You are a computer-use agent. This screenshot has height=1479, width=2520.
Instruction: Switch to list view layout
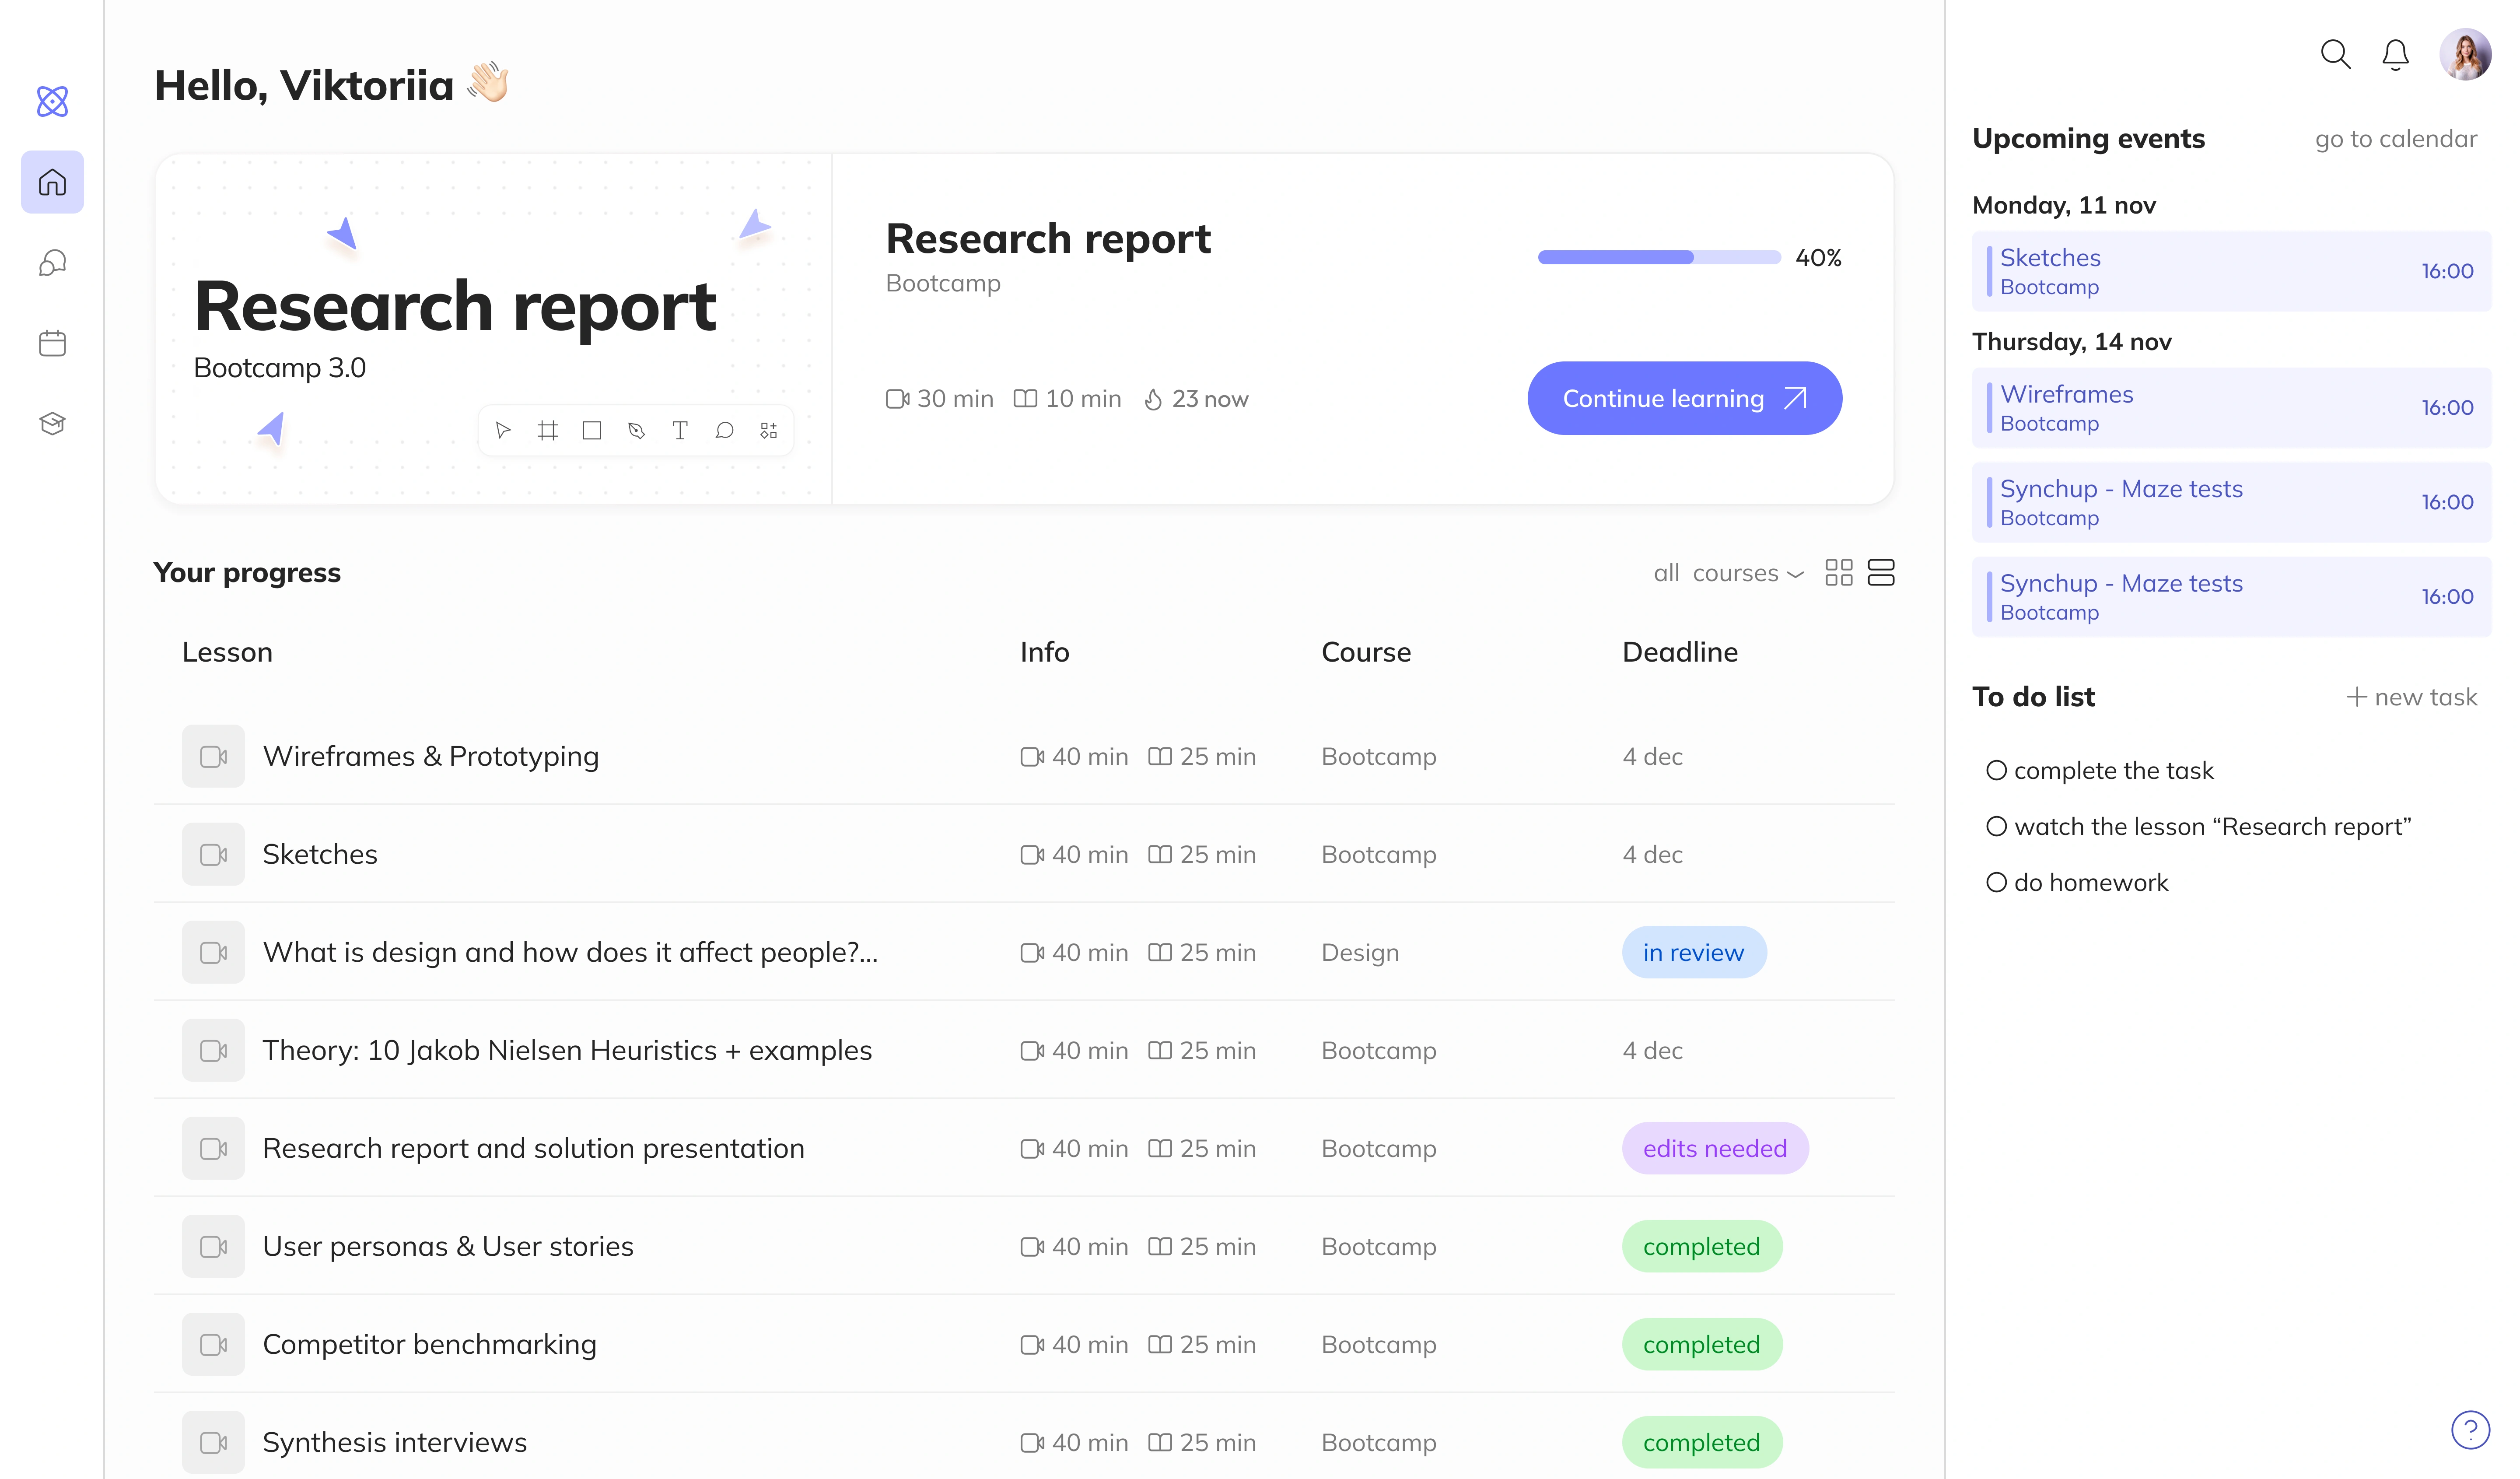click(1880, 572)
